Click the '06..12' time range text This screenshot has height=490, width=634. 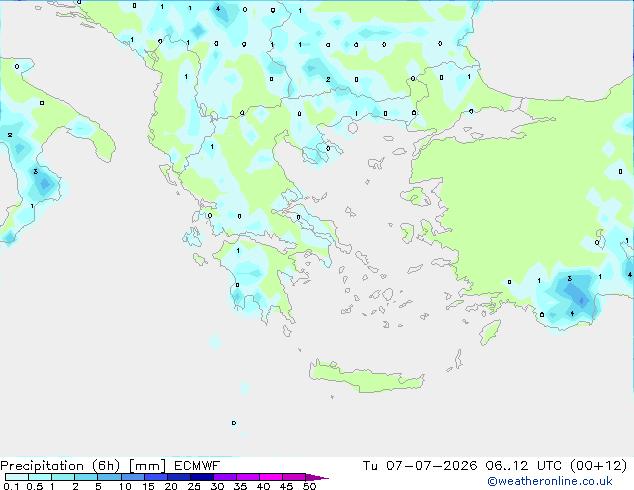pyautogui.click(x=507, y=466)
